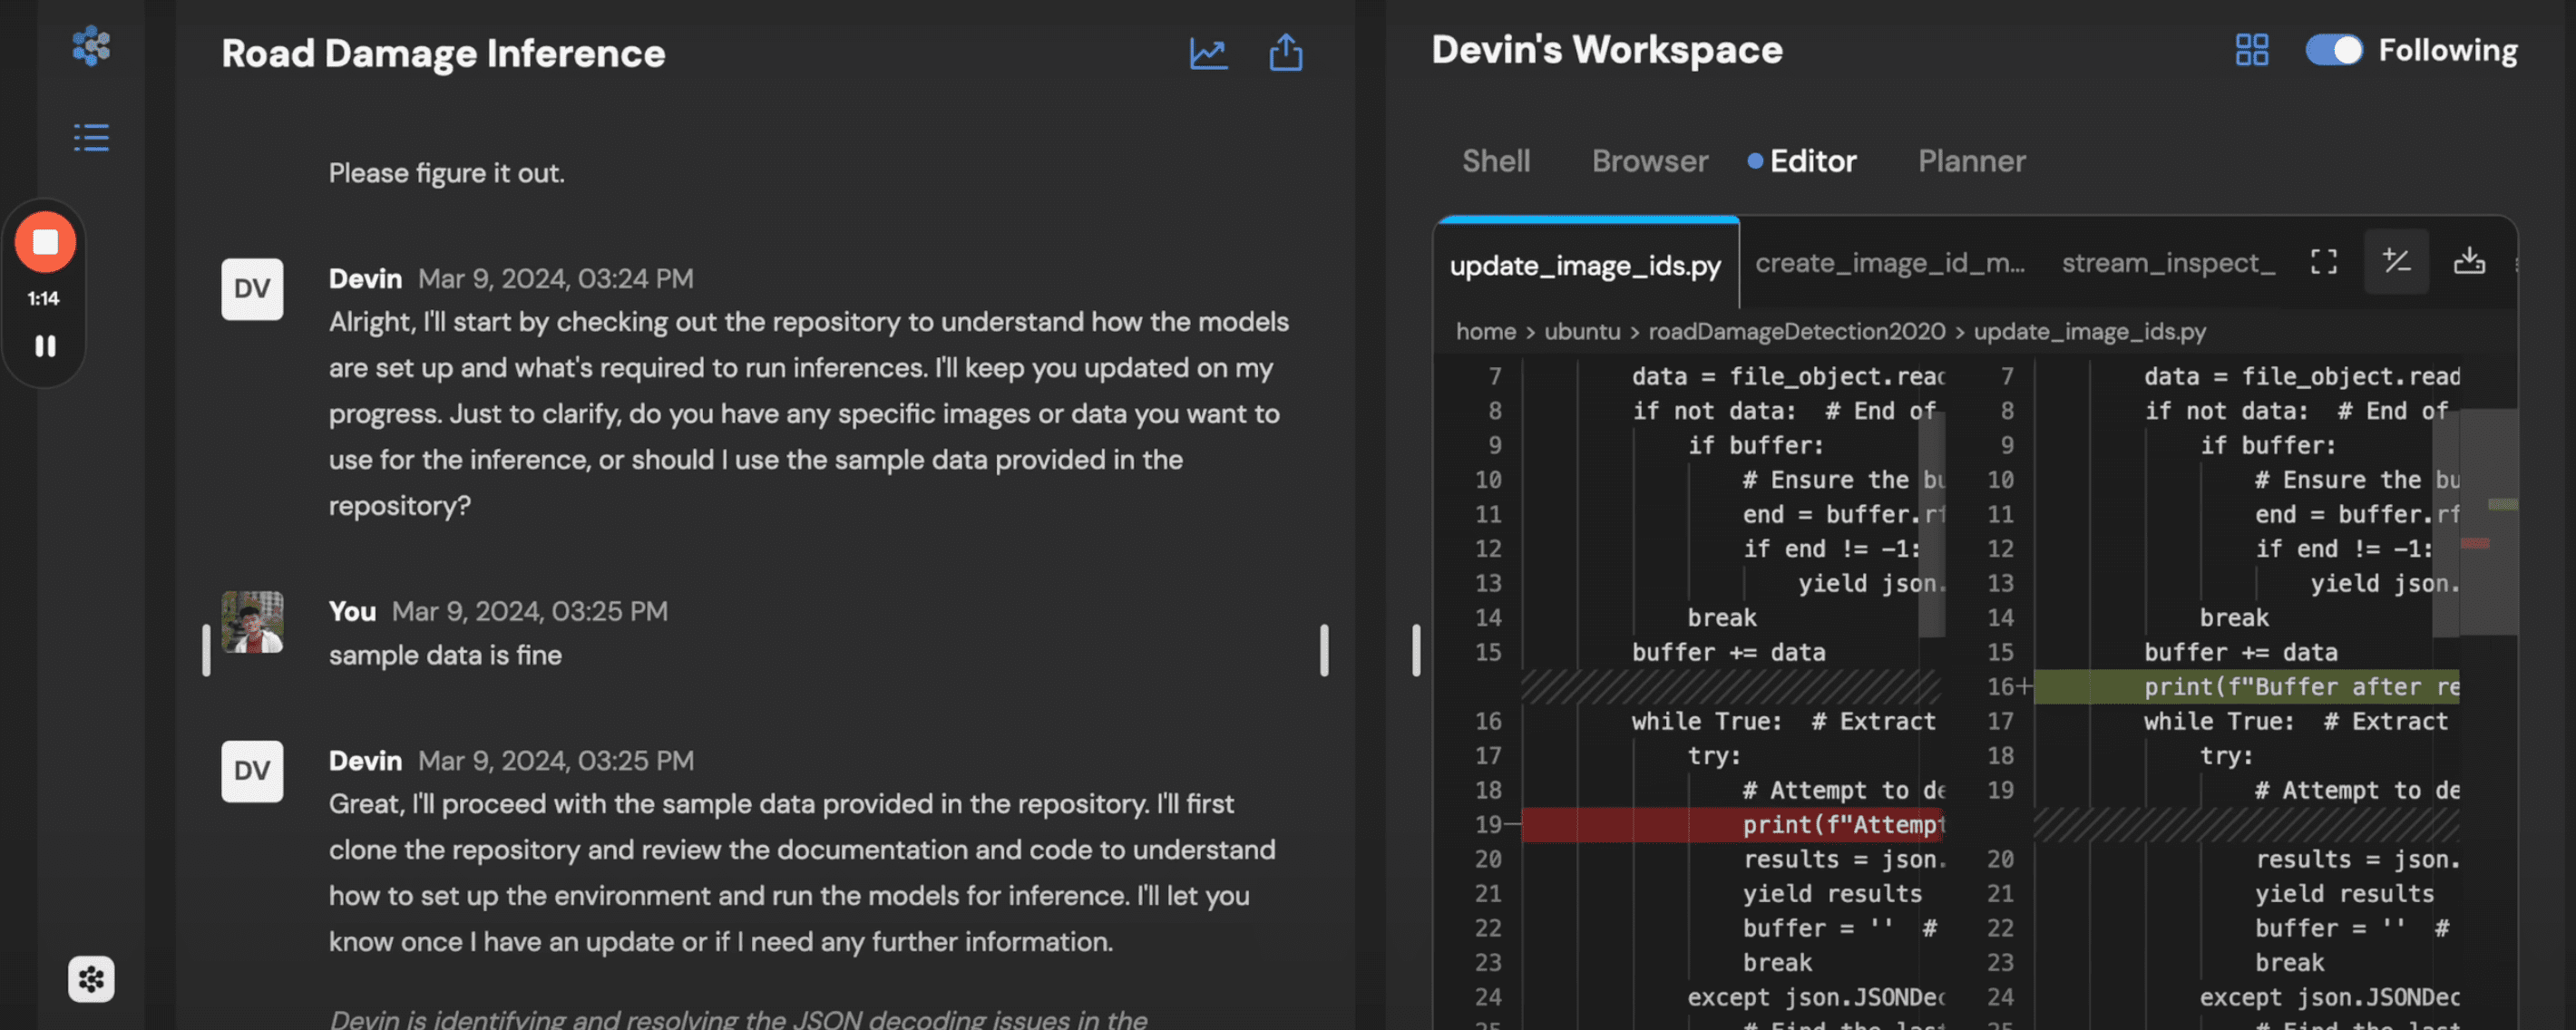Open the Browser tab
This screenshot has width=2576, height=1030.
(x=1649, y=161)
